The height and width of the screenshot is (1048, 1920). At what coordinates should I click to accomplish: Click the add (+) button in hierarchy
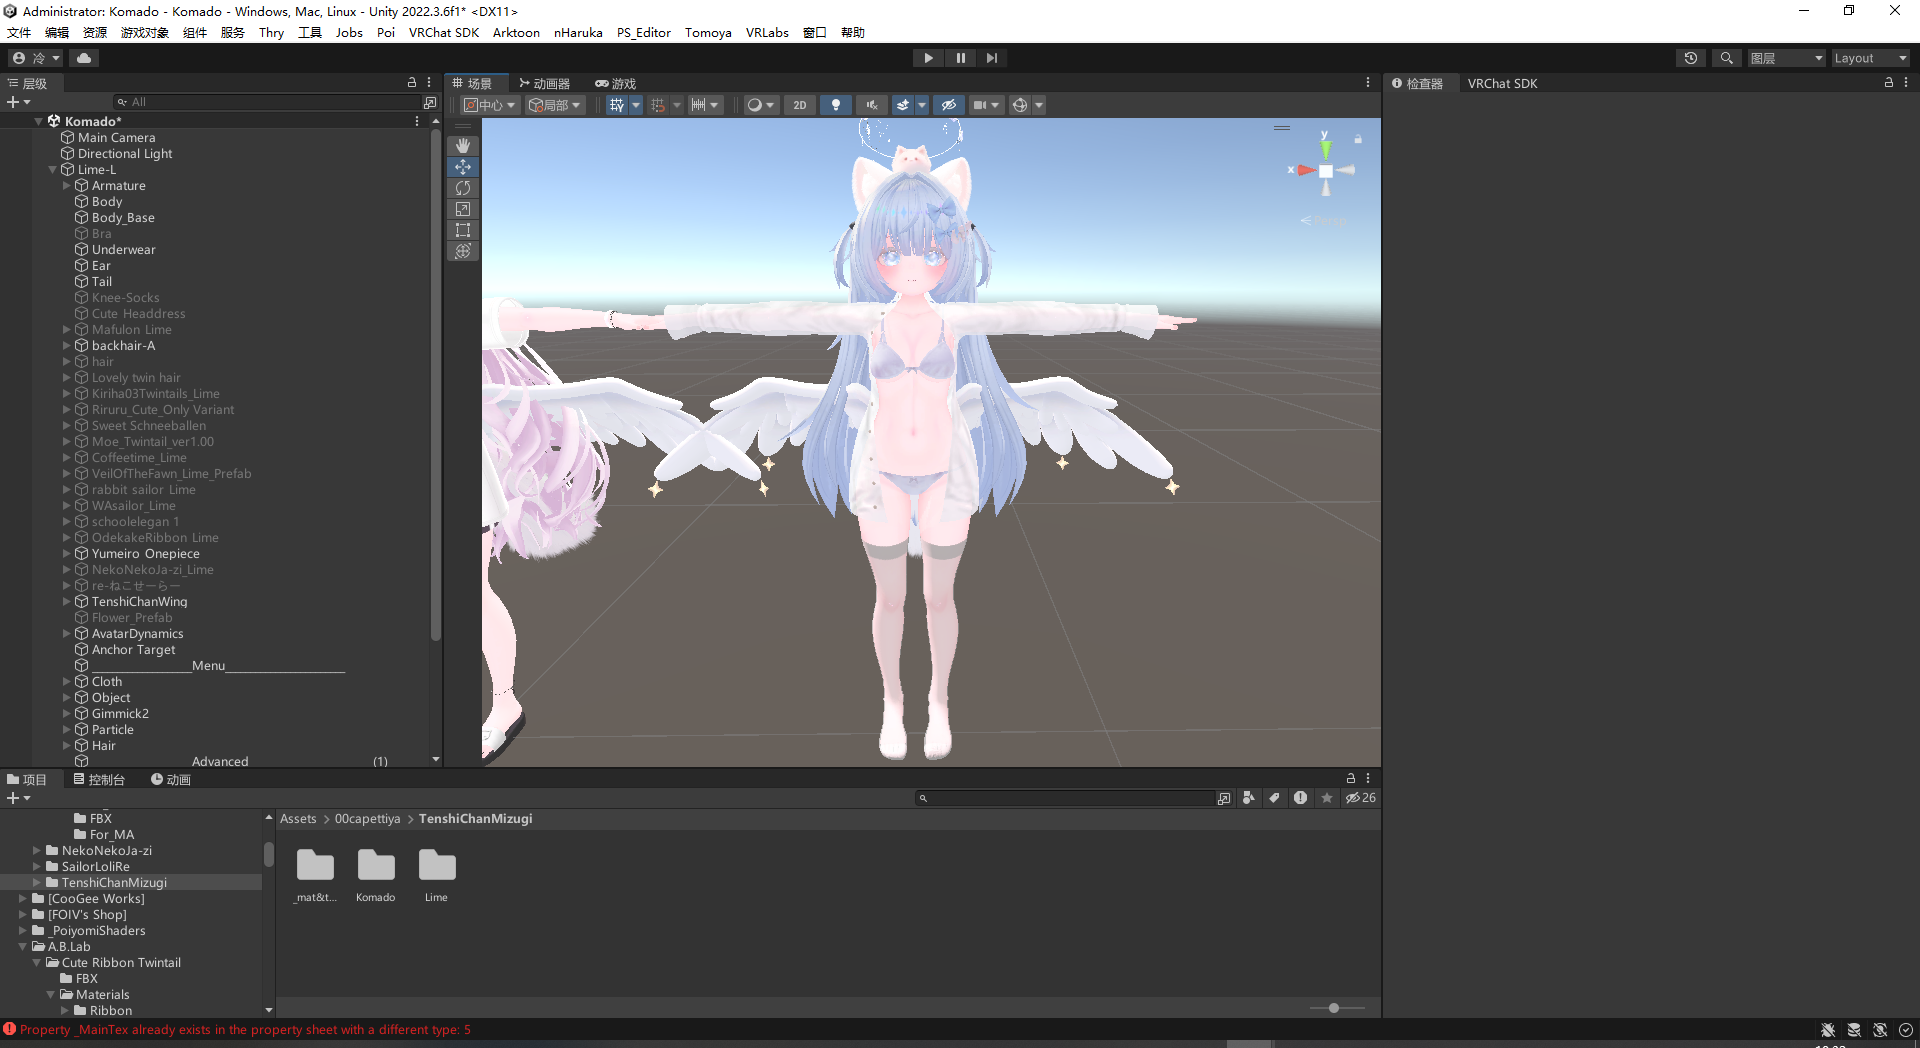tap(18, 102)
